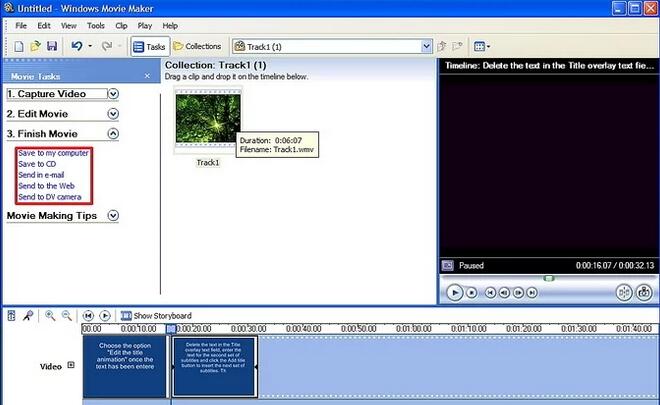Click the monitor Back button
This screenshot has width=660, height=405.
click(x=490, y=293)
